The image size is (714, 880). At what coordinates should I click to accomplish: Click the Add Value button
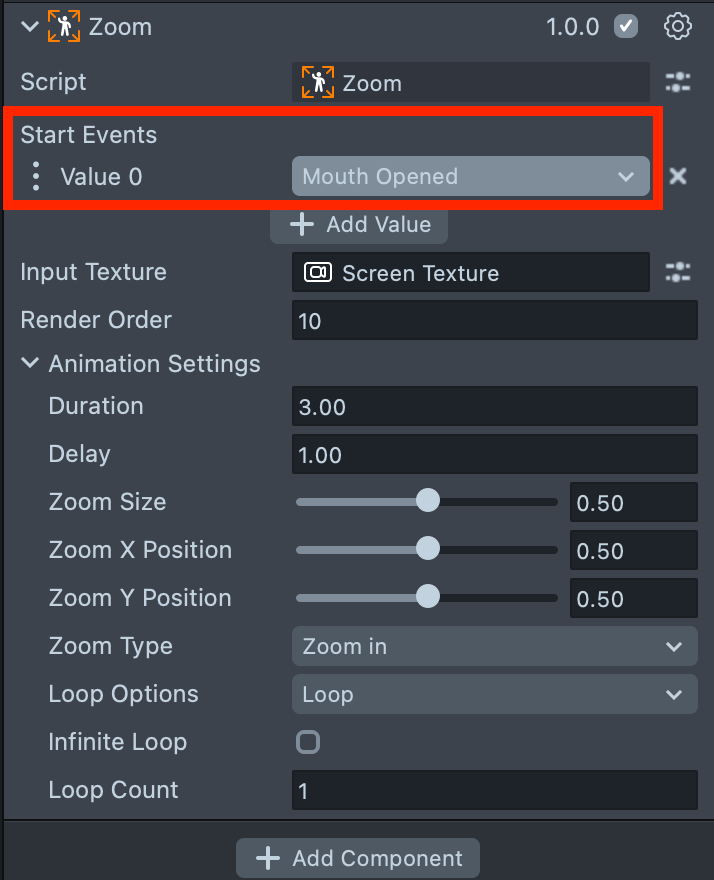(359, 225)
